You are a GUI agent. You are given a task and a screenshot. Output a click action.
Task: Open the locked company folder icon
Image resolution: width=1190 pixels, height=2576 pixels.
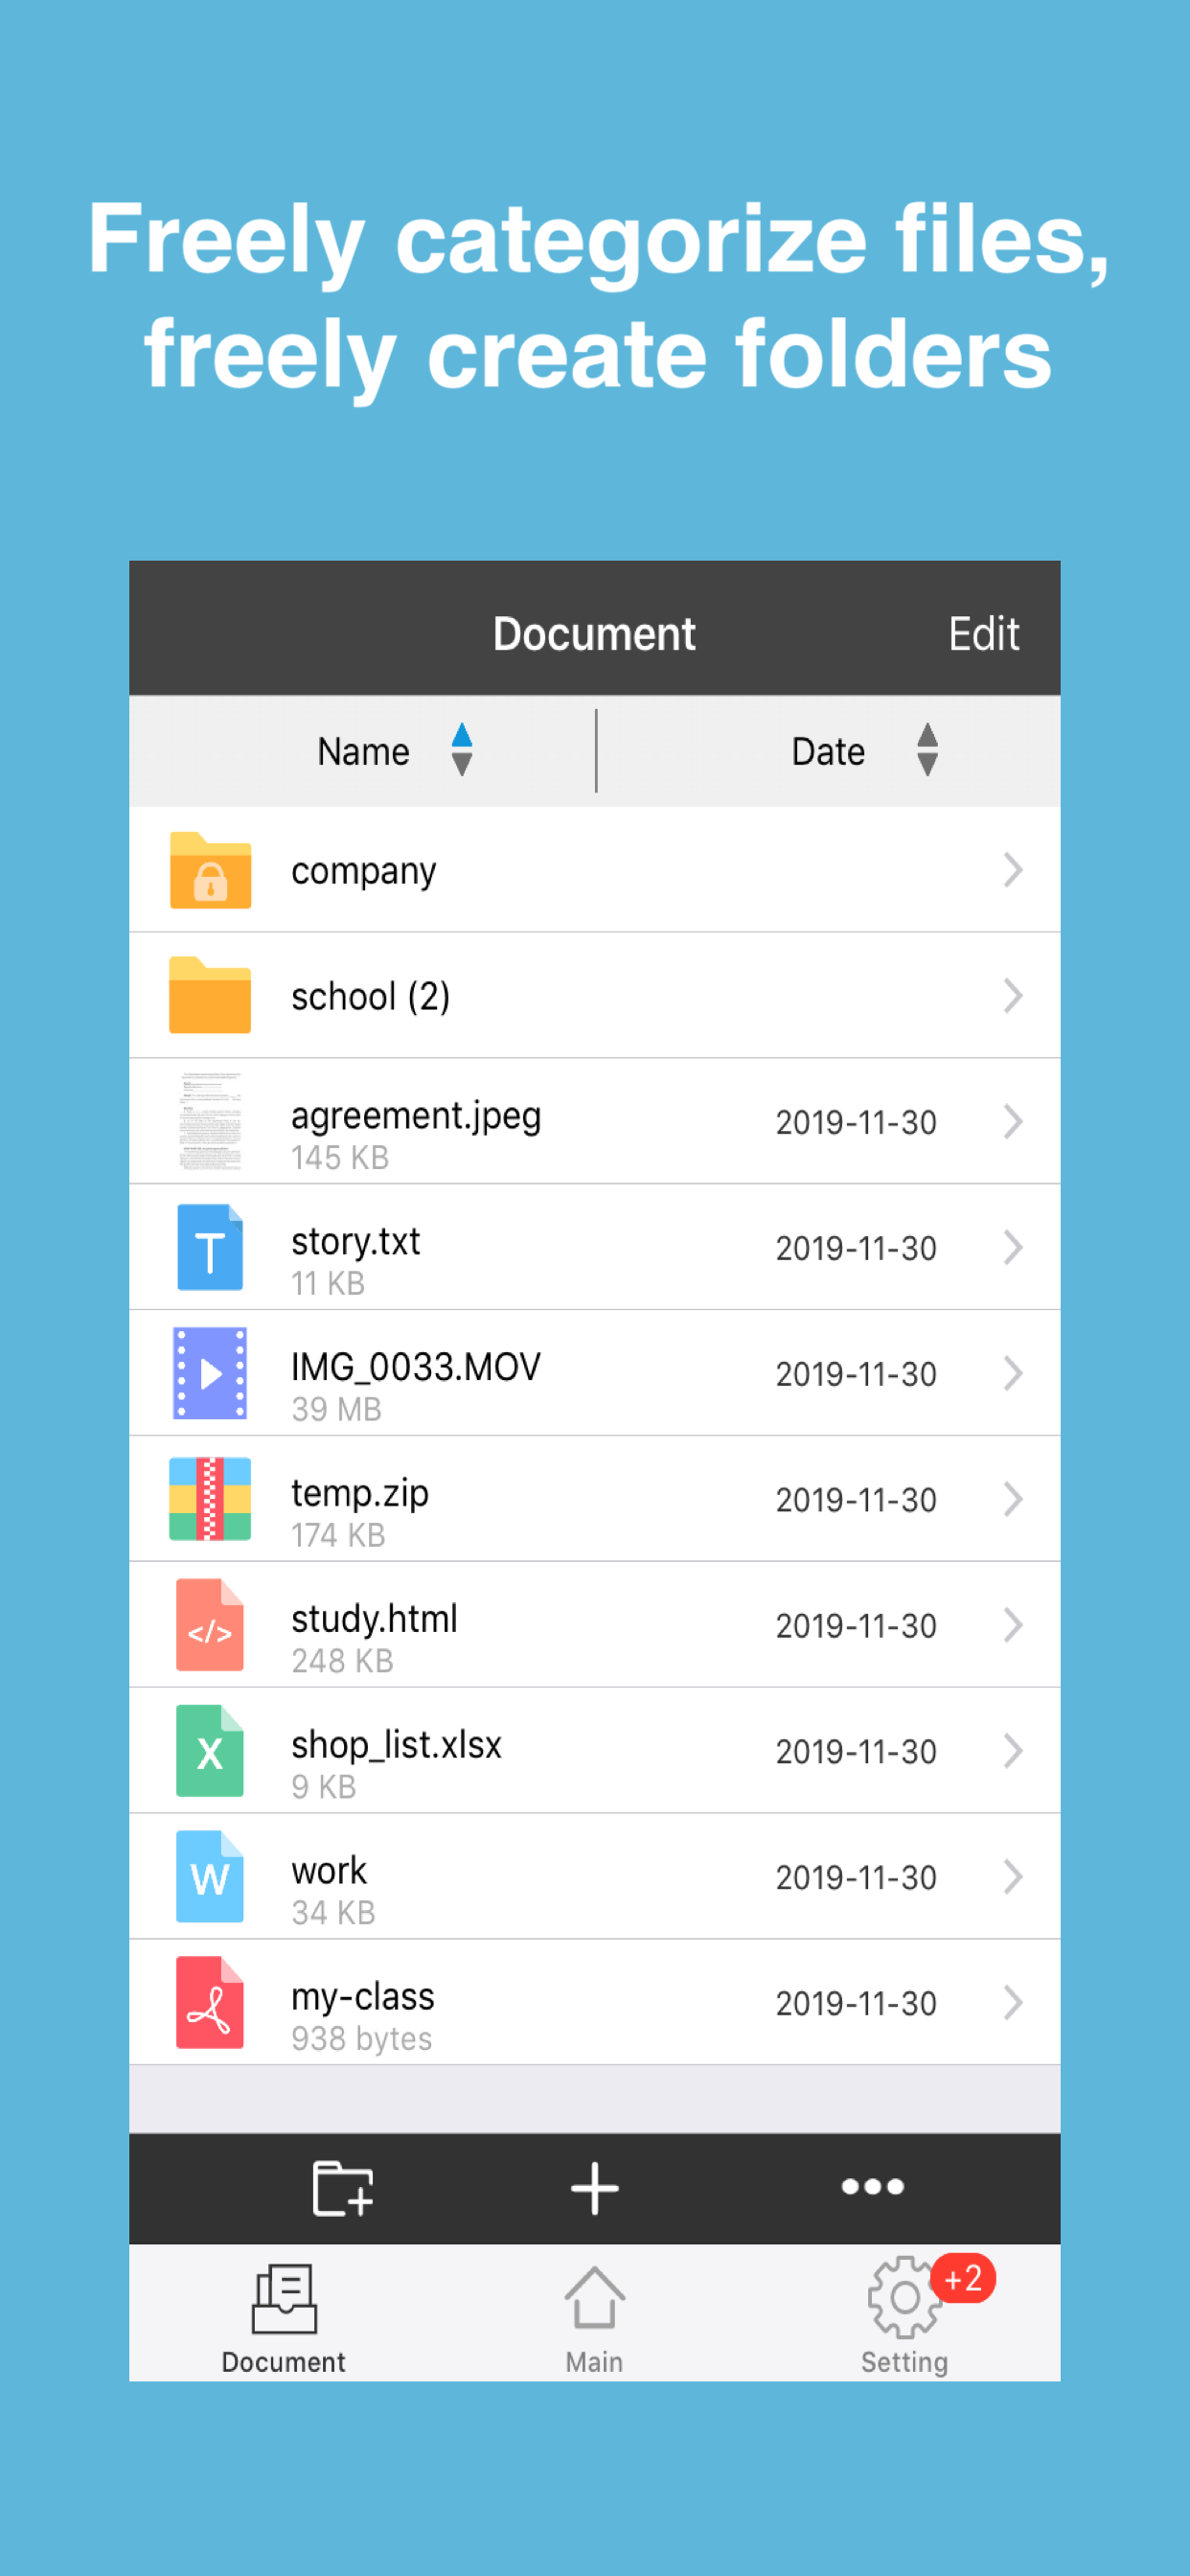[210, 870]
